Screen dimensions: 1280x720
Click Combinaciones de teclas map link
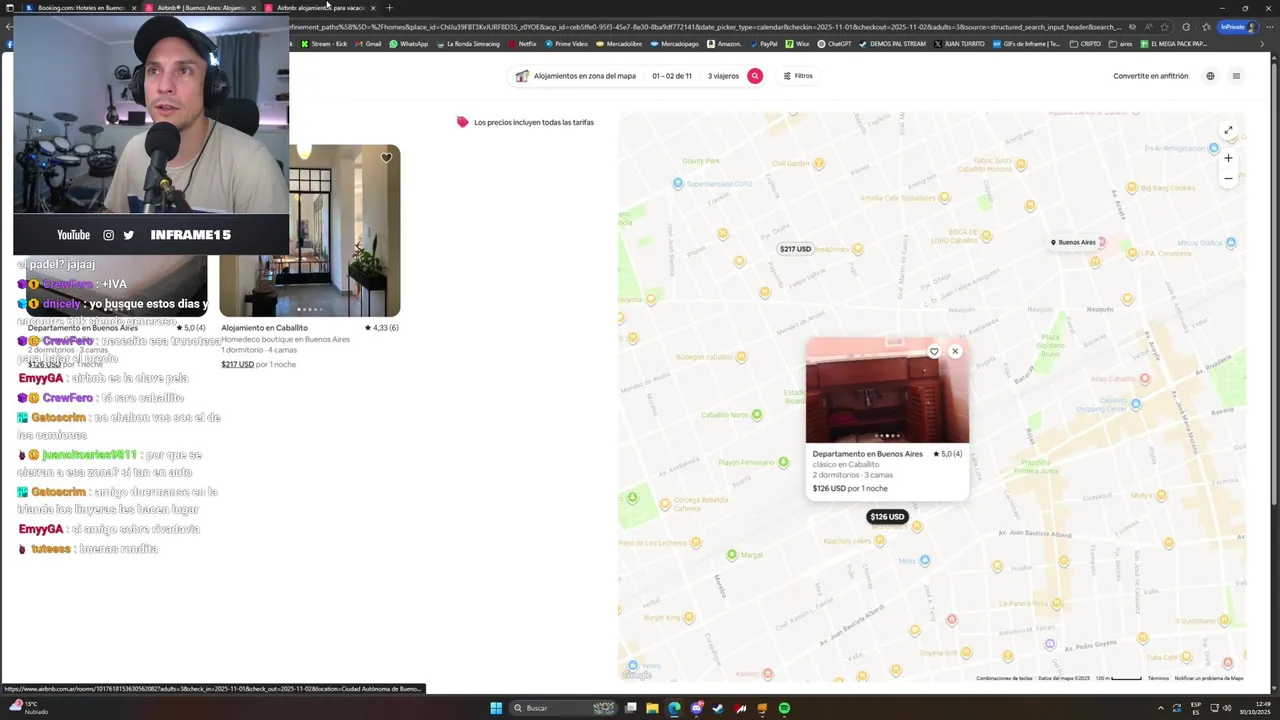pos(1004,678)
